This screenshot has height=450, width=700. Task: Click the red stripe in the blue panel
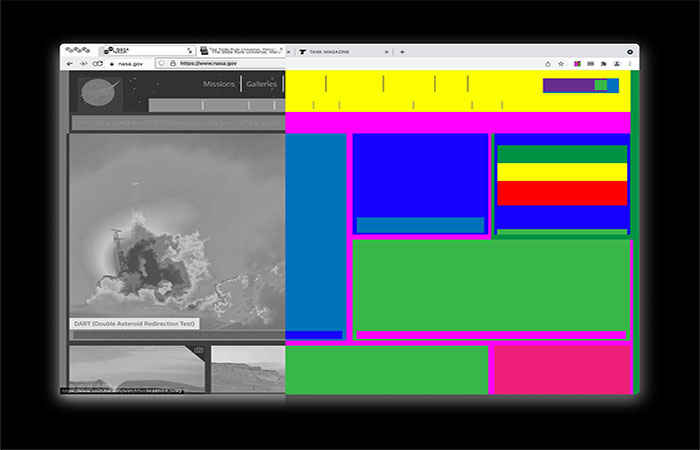(x=561, y=193)
